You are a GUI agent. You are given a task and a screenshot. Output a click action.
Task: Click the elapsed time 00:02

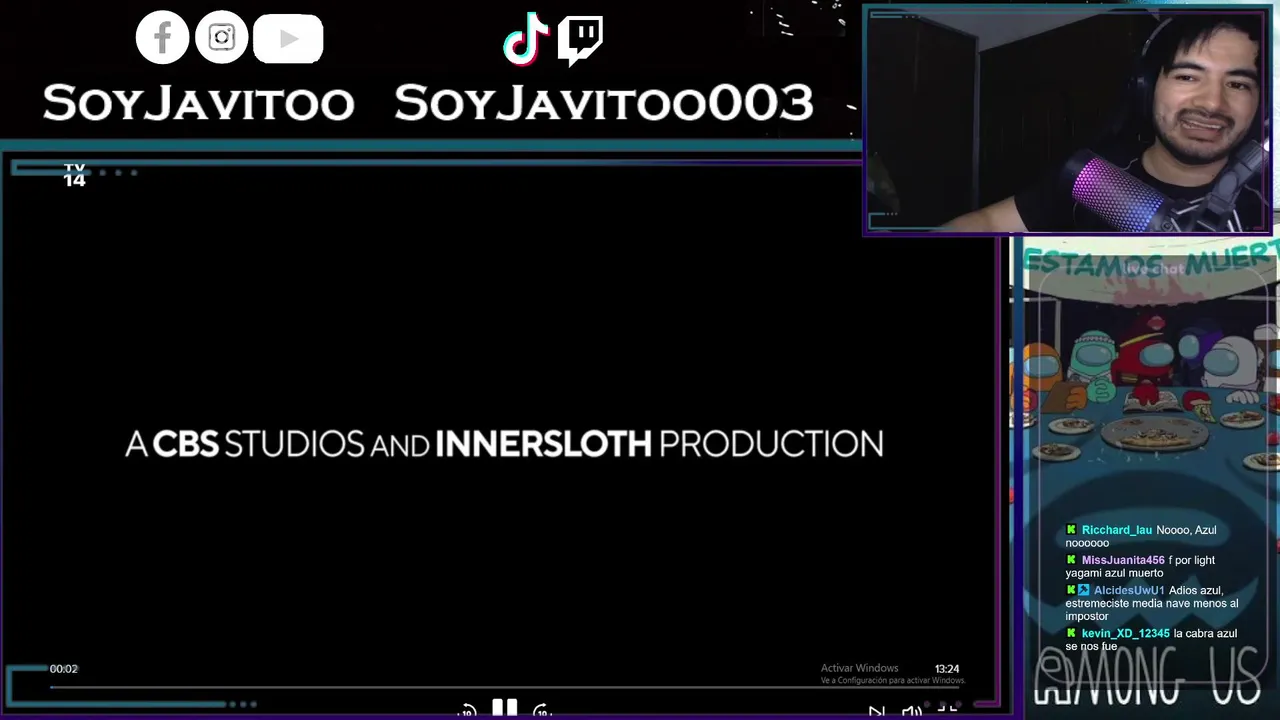[64, 669]
